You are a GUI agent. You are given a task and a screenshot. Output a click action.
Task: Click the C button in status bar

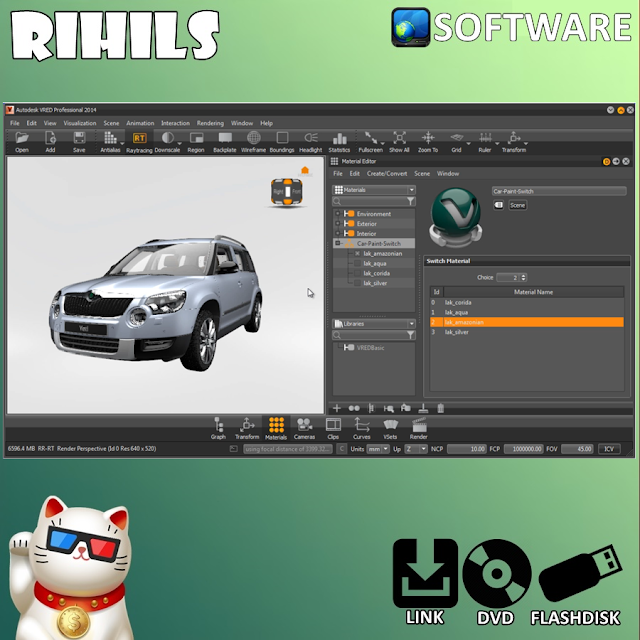[x=342, y=449]
